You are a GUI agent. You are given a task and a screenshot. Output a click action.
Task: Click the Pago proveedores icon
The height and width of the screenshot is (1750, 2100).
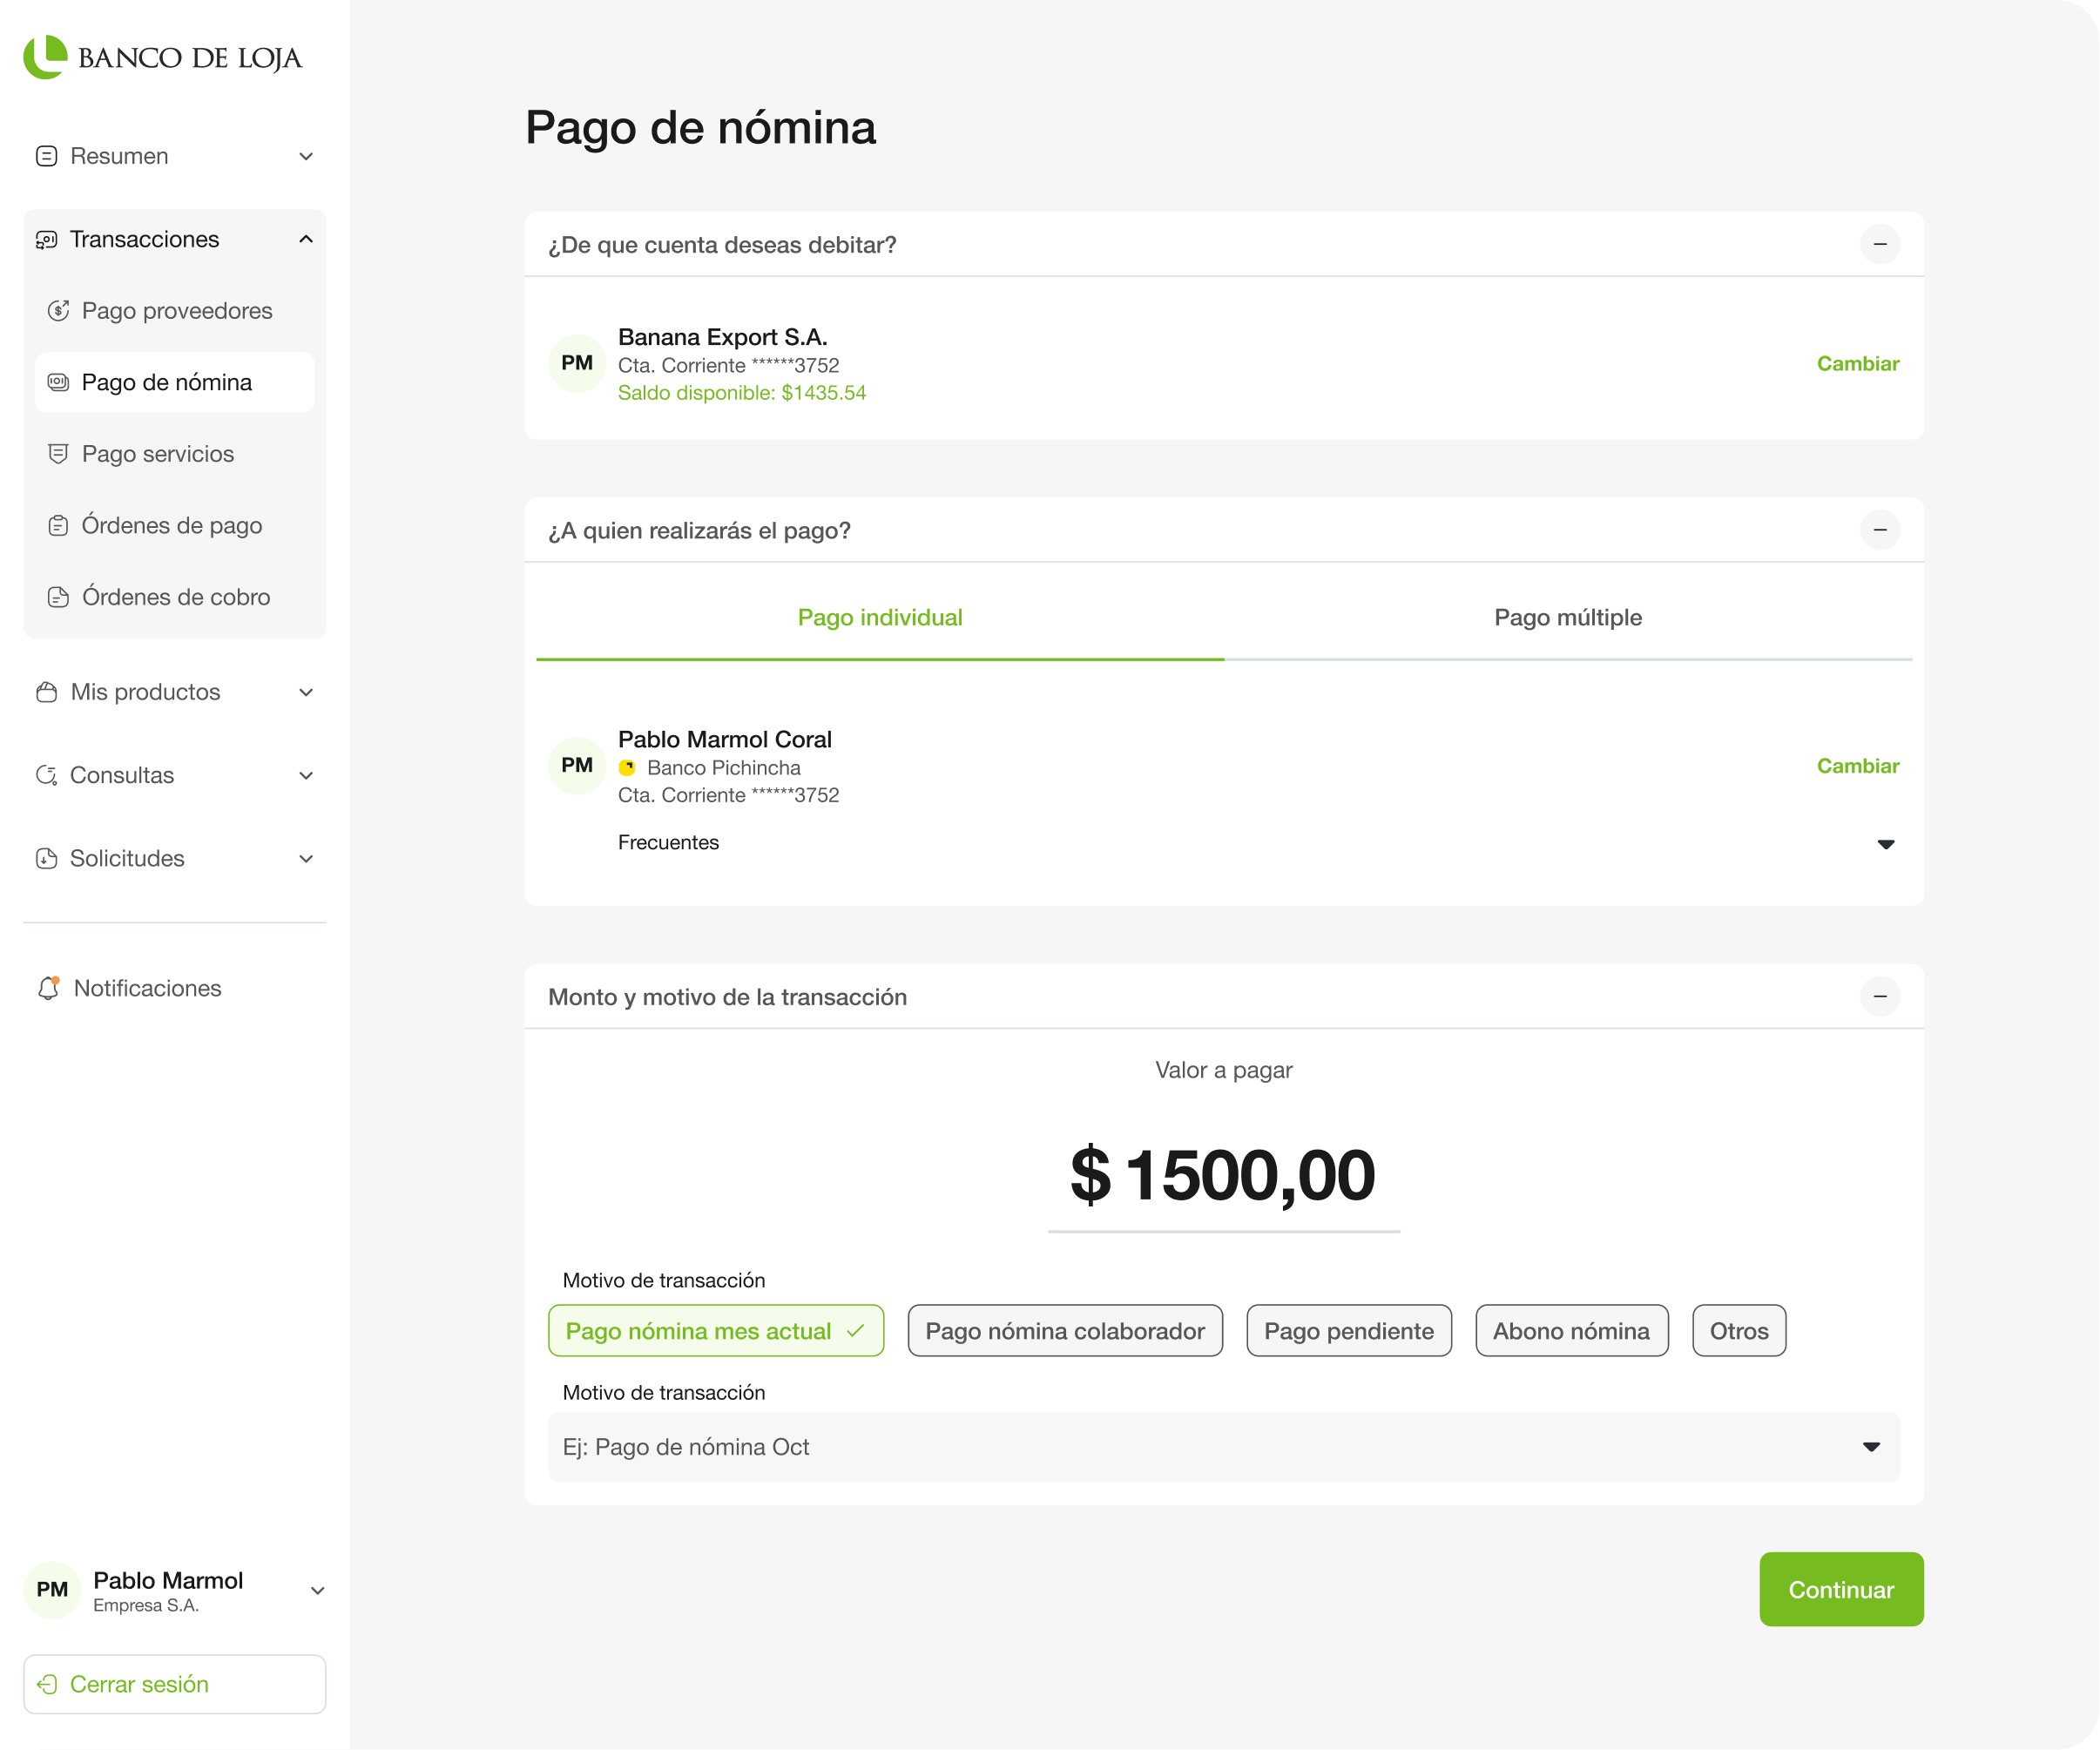pyautogui.click(x=58, y=311)
